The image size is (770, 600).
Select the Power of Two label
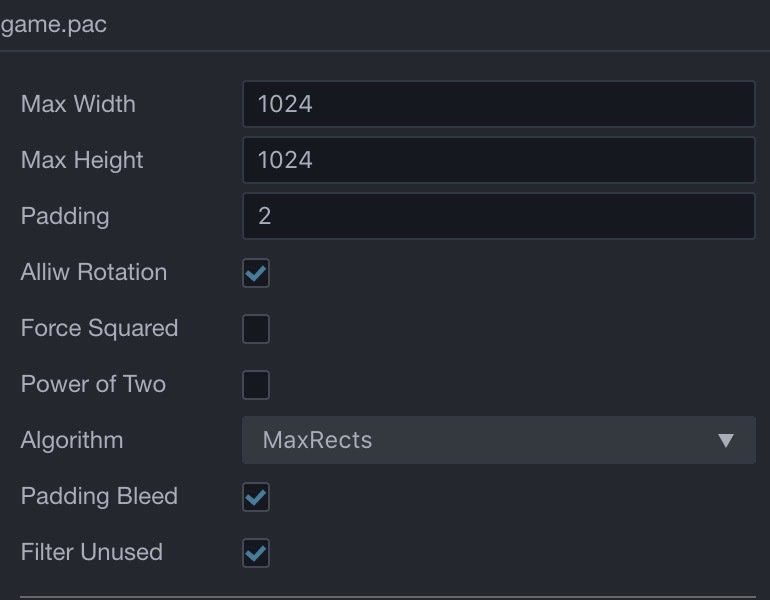pyautogui.click(x=93, y=384)
